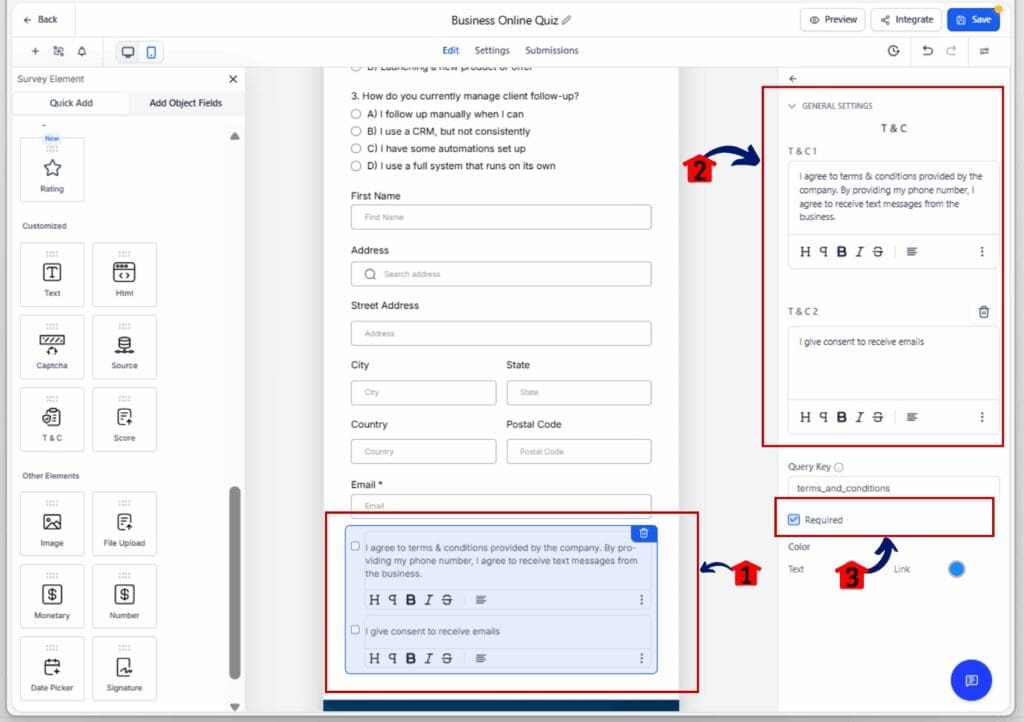Add the Signature element
This screenshot has width=1024, height=722.
[124, 669]
